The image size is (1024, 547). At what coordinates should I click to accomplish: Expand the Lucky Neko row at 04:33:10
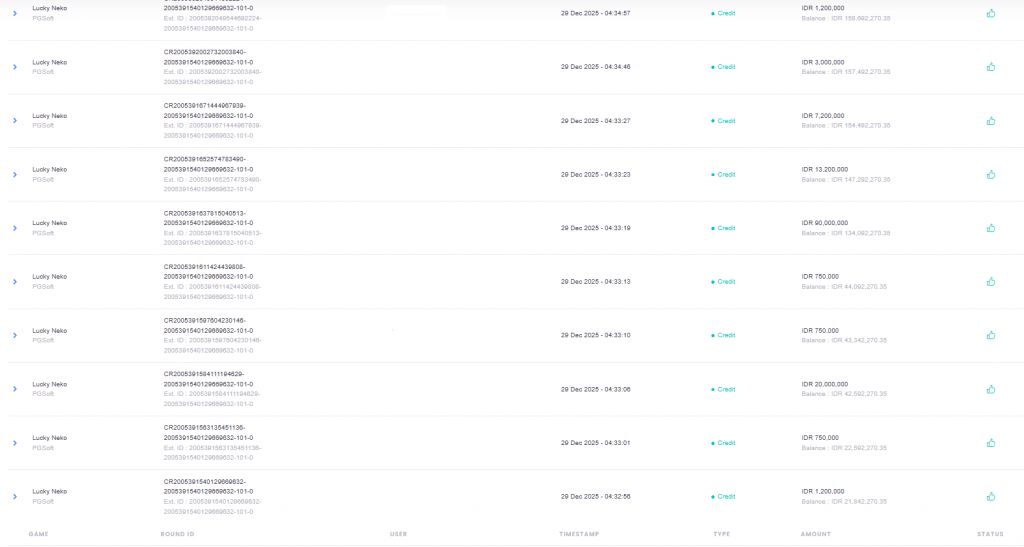[x=15, y=335]
